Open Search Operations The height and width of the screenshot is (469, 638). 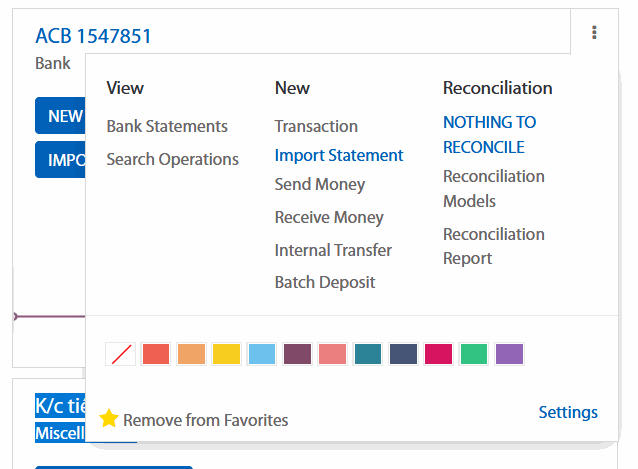click(x=172, y=159)
